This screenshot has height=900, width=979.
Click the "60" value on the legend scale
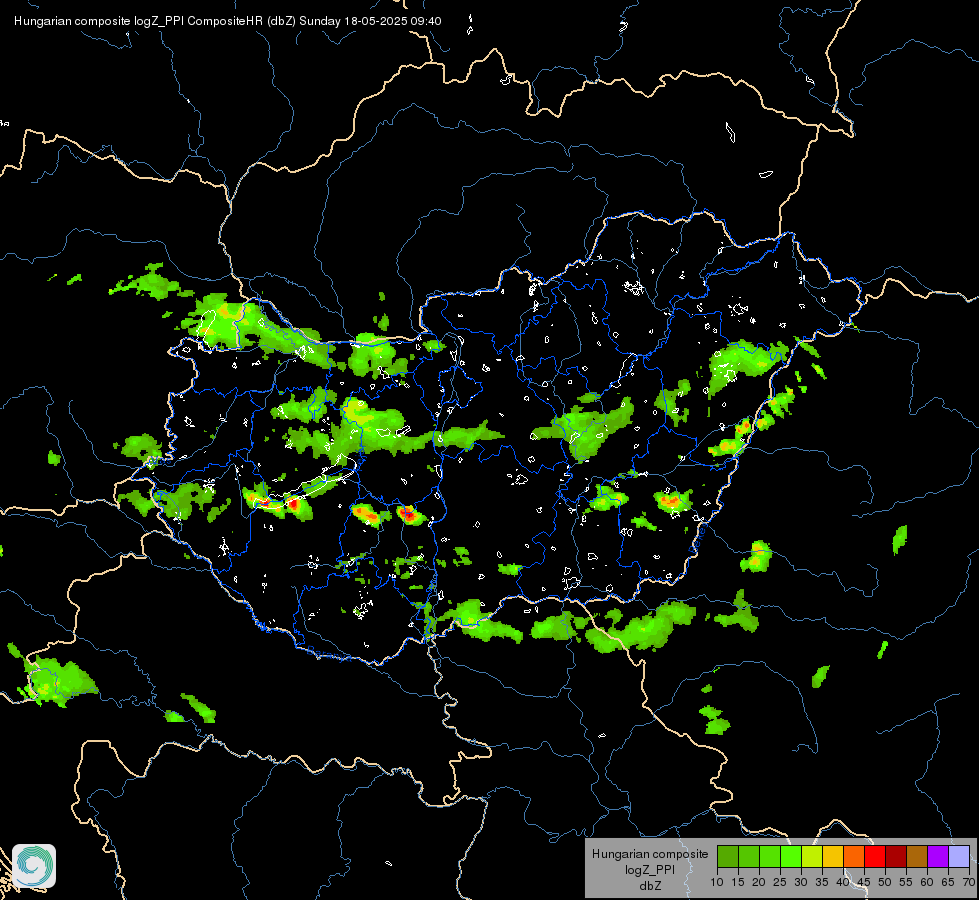click(x=927, y=883)
